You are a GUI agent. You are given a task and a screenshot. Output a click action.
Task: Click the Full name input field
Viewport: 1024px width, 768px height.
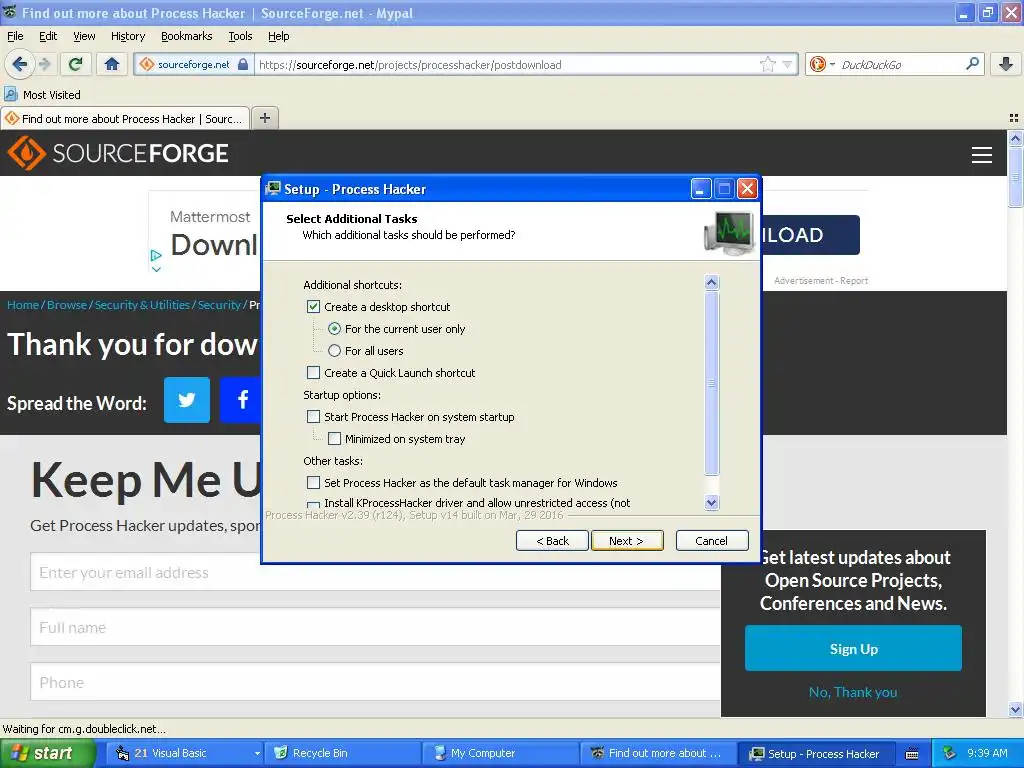click(376, 628)
